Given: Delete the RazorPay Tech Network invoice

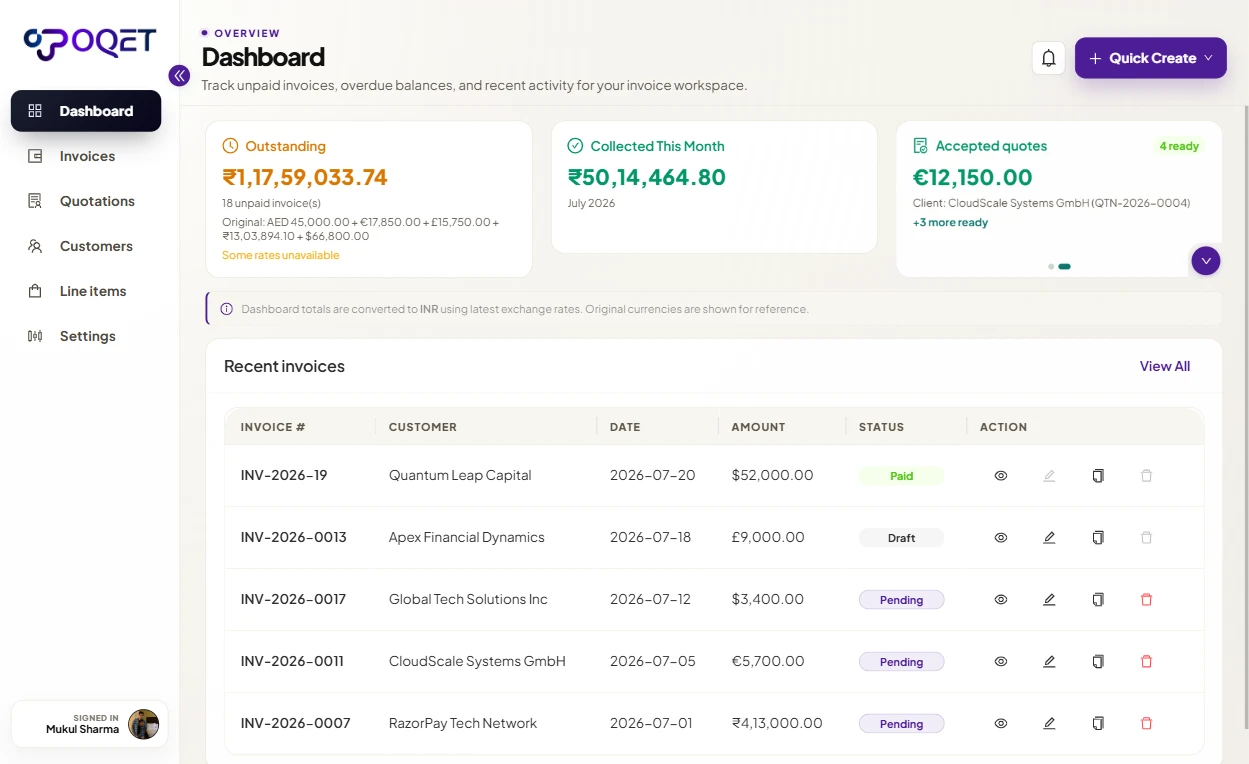Looking at the screenshot, I should click(x=1146, y=724).
